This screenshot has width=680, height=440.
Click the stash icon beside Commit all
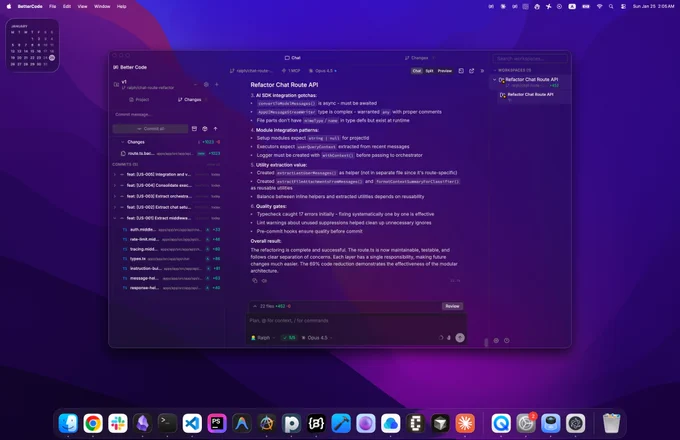(x=194, y=129)
